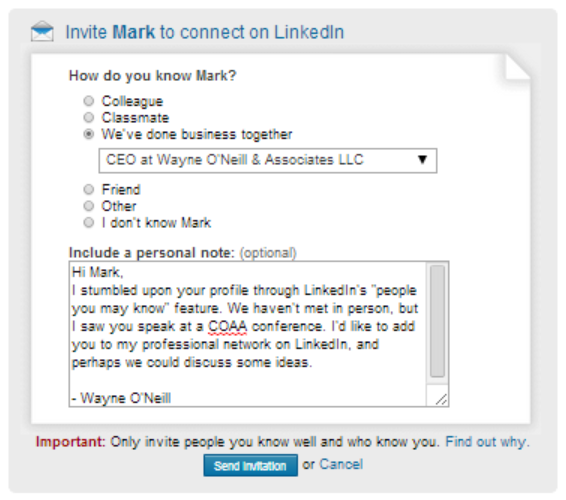Viewport: 566px width, 500px height.
Task: Click the envelope invitation icon
Action: [x=42, y=31]
